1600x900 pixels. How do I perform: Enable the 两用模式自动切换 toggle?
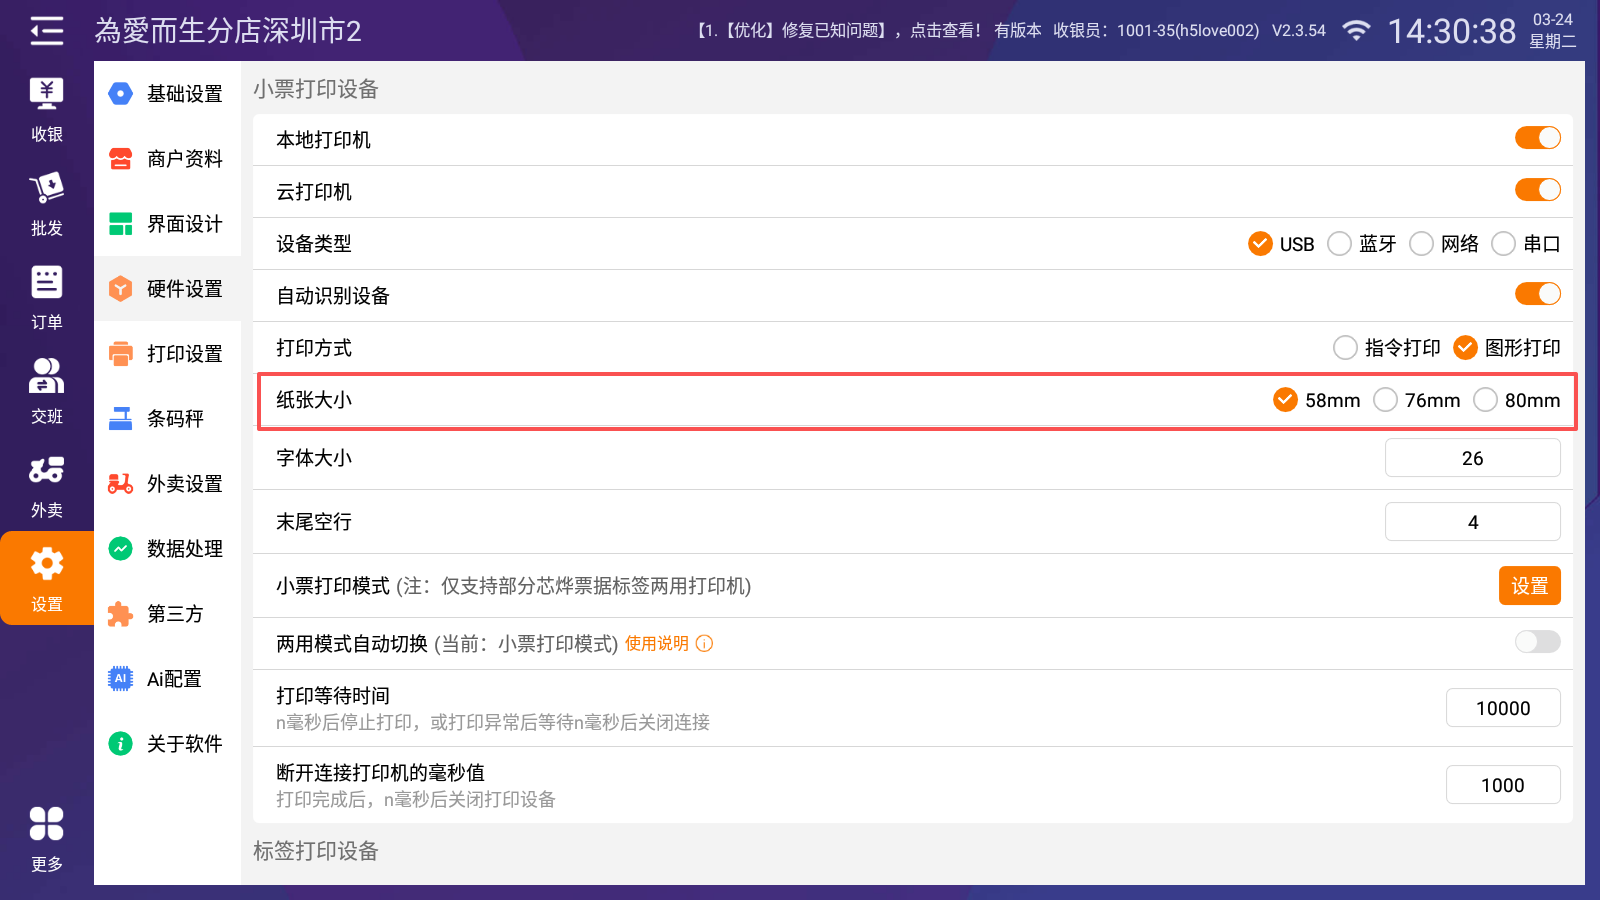tap(1537, 642)
